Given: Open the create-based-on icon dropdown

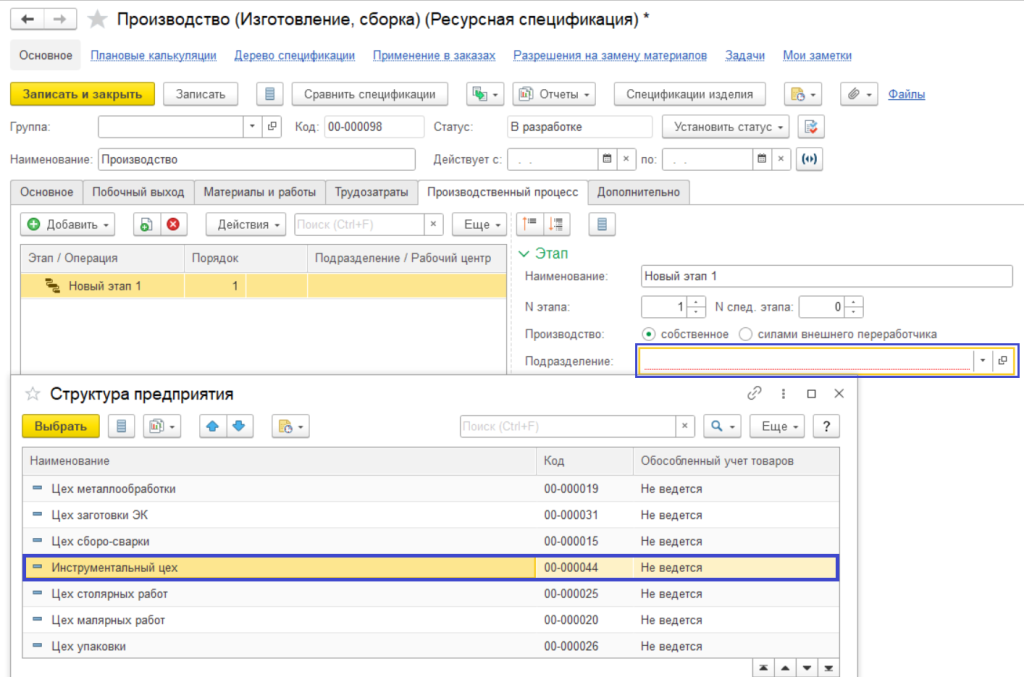Looking at the screenshot, I should point(485,94).
